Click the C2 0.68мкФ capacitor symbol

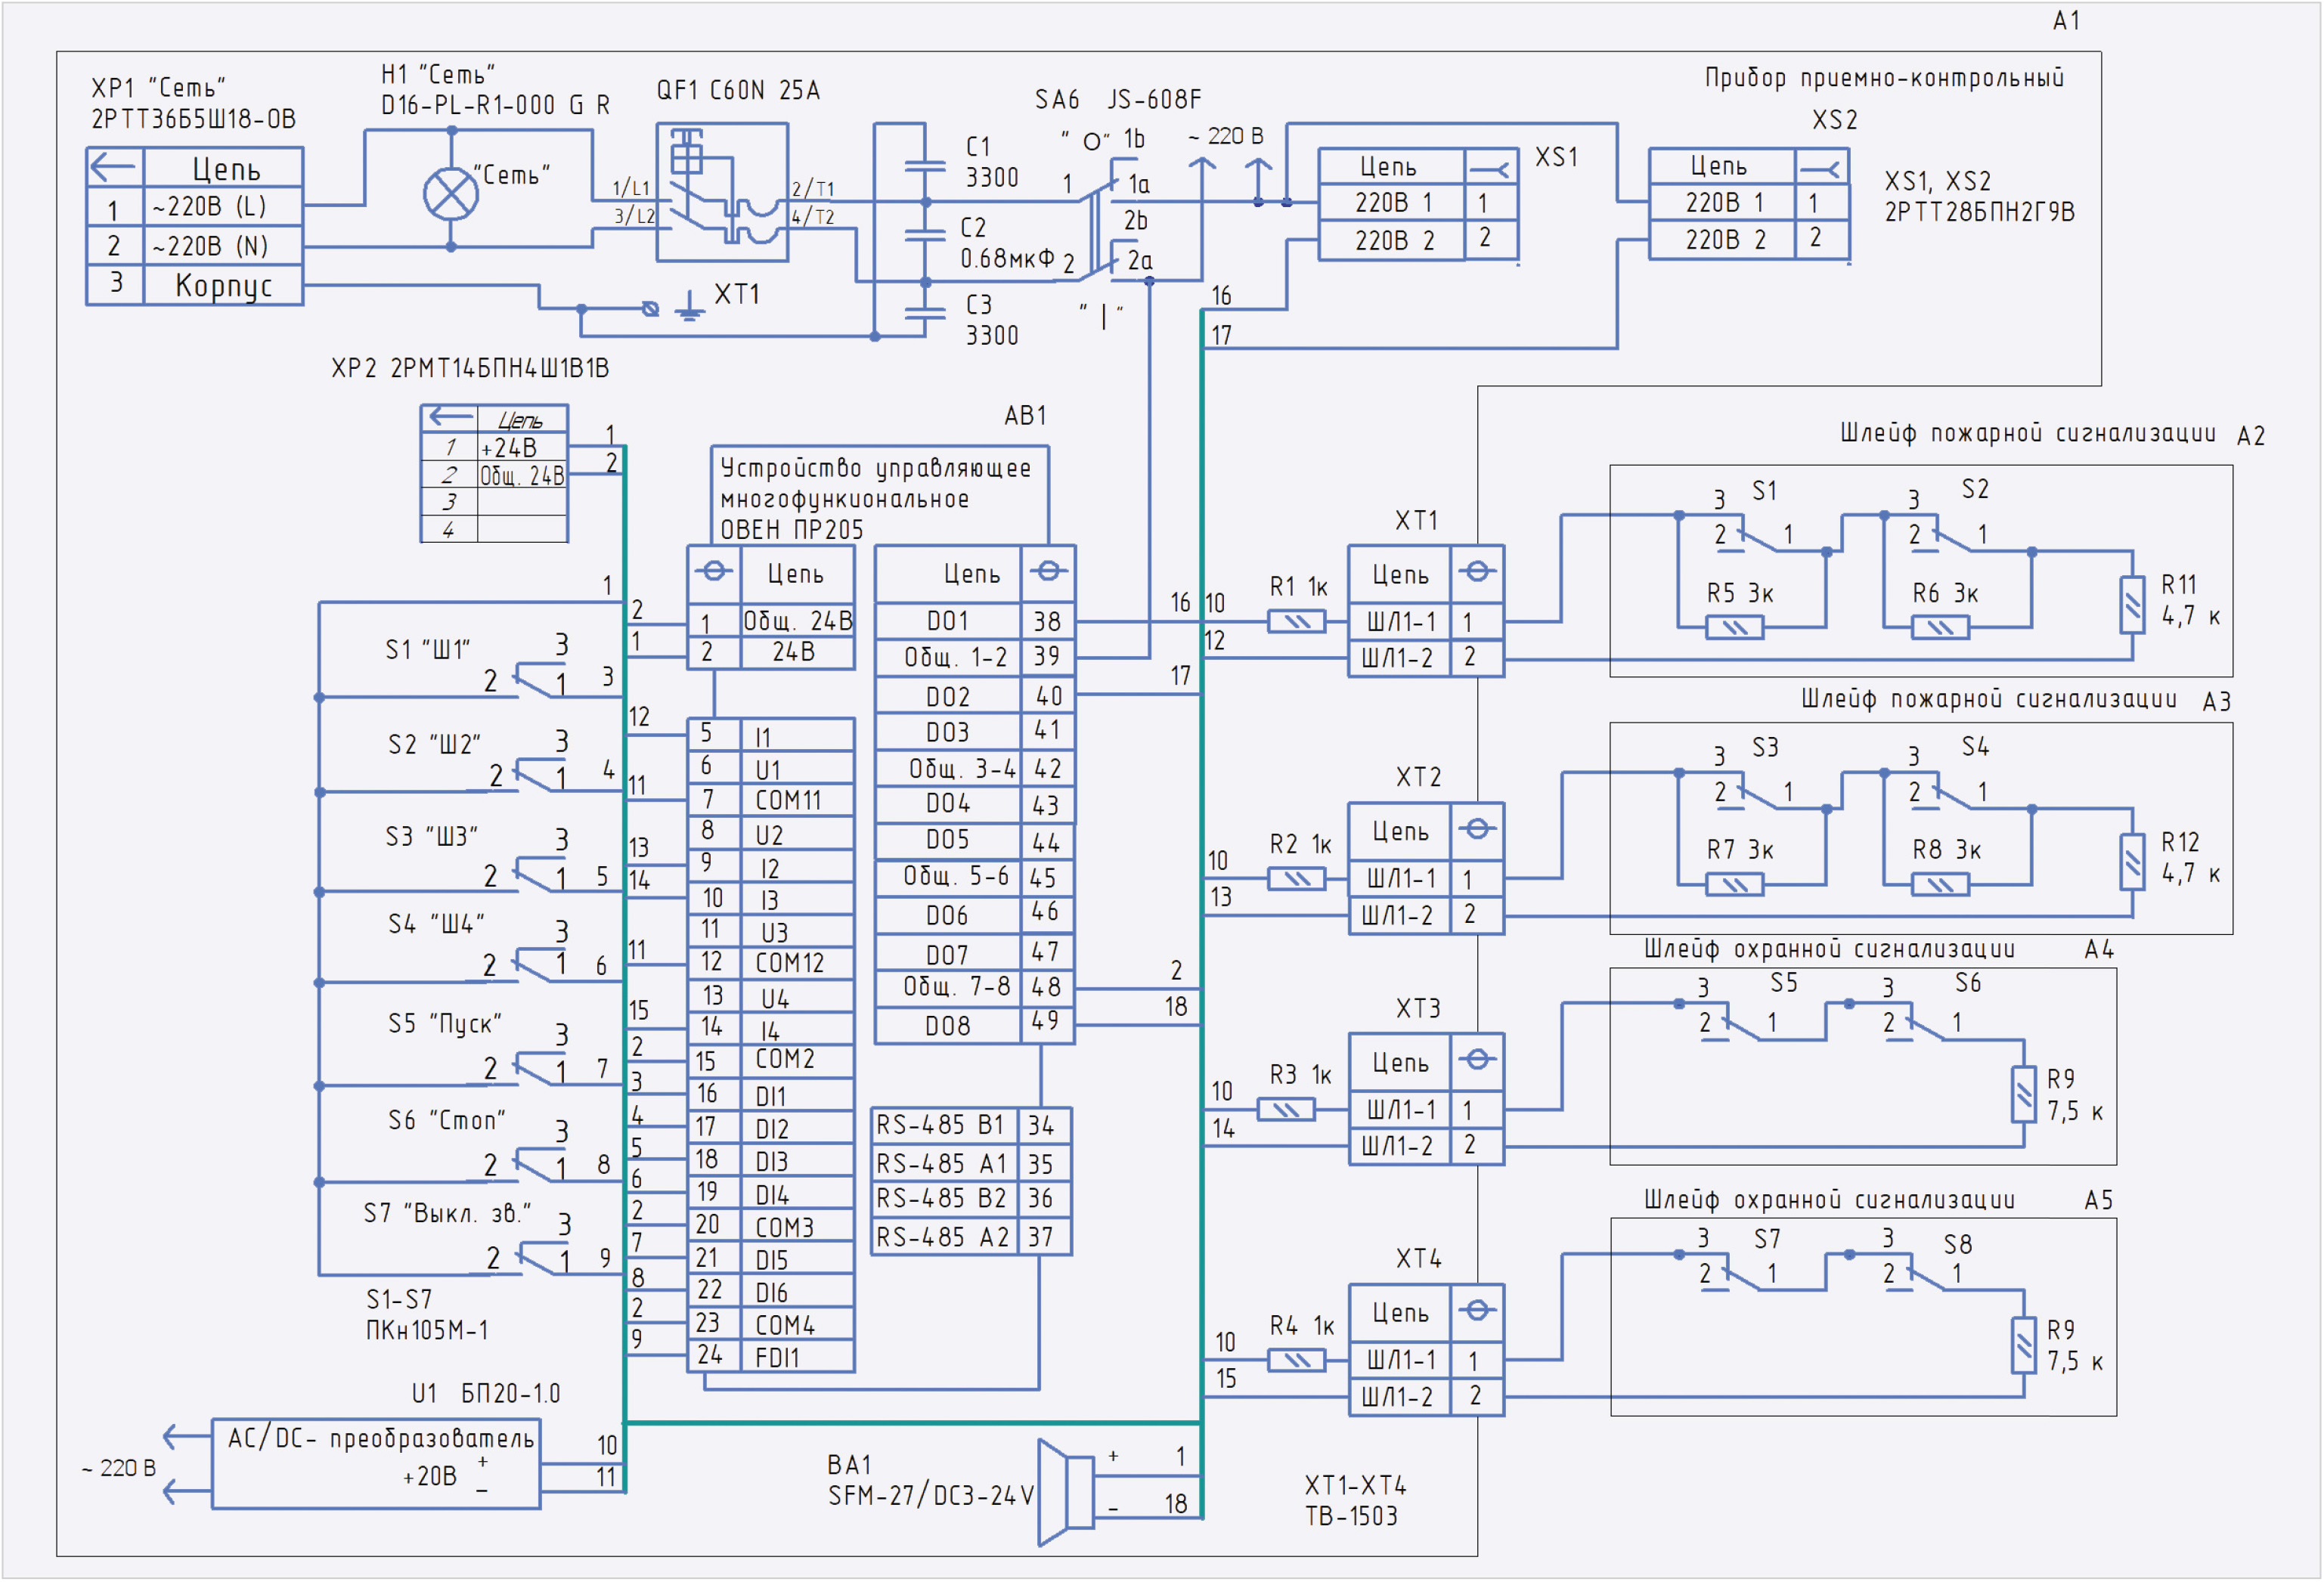tap(925, 236)
